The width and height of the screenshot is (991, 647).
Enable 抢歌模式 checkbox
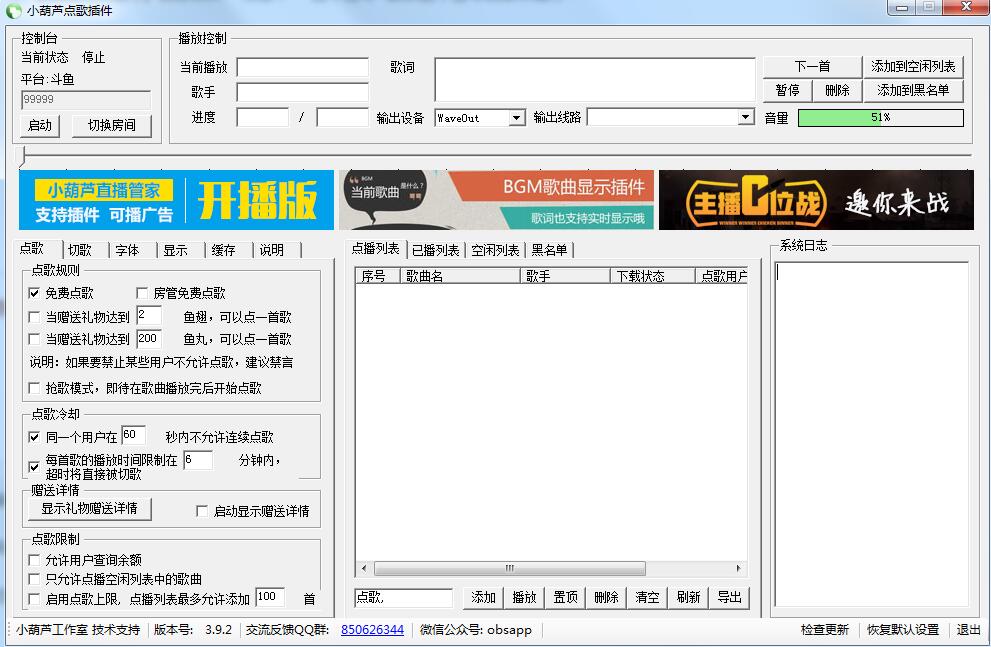(35, 388)
